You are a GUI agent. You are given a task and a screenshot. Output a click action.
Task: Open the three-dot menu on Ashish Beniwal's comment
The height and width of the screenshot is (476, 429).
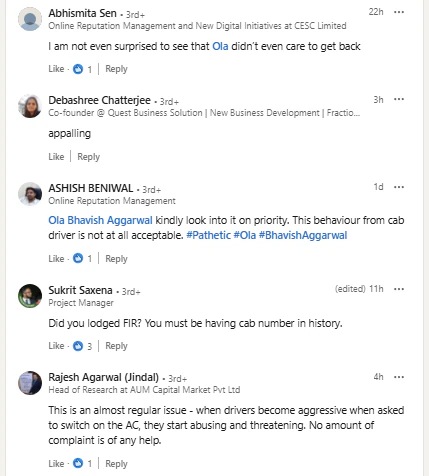click(399, 187)
